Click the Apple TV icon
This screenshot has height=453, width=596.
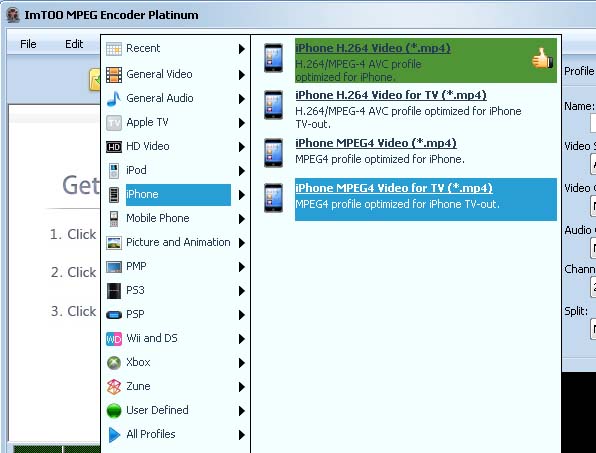tap(114, 123)
